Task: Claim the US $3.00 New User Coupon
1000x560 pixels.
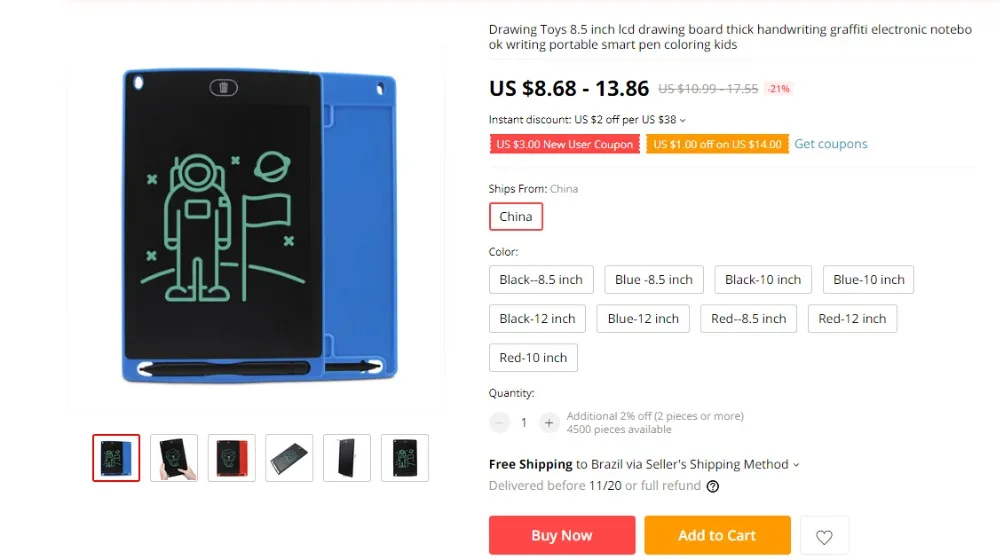Action: pyautogui.click(x=564, y=144)
